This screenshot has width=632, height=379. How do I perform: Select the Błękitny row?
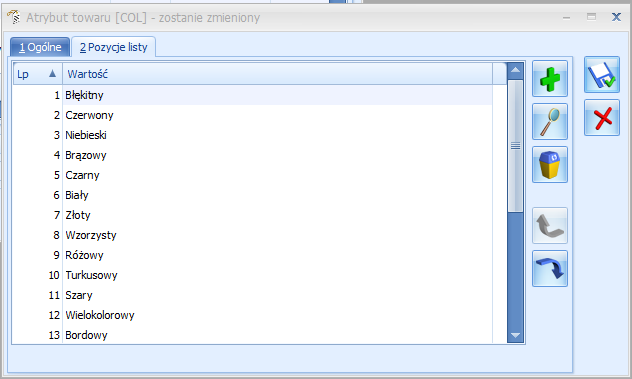click(253, 95)
